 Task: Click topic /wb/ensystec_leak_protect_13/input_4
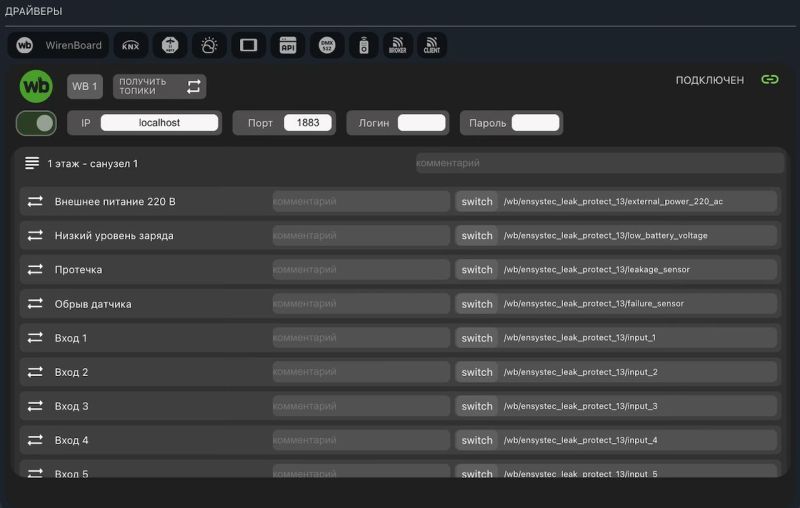tap(581, 440)
